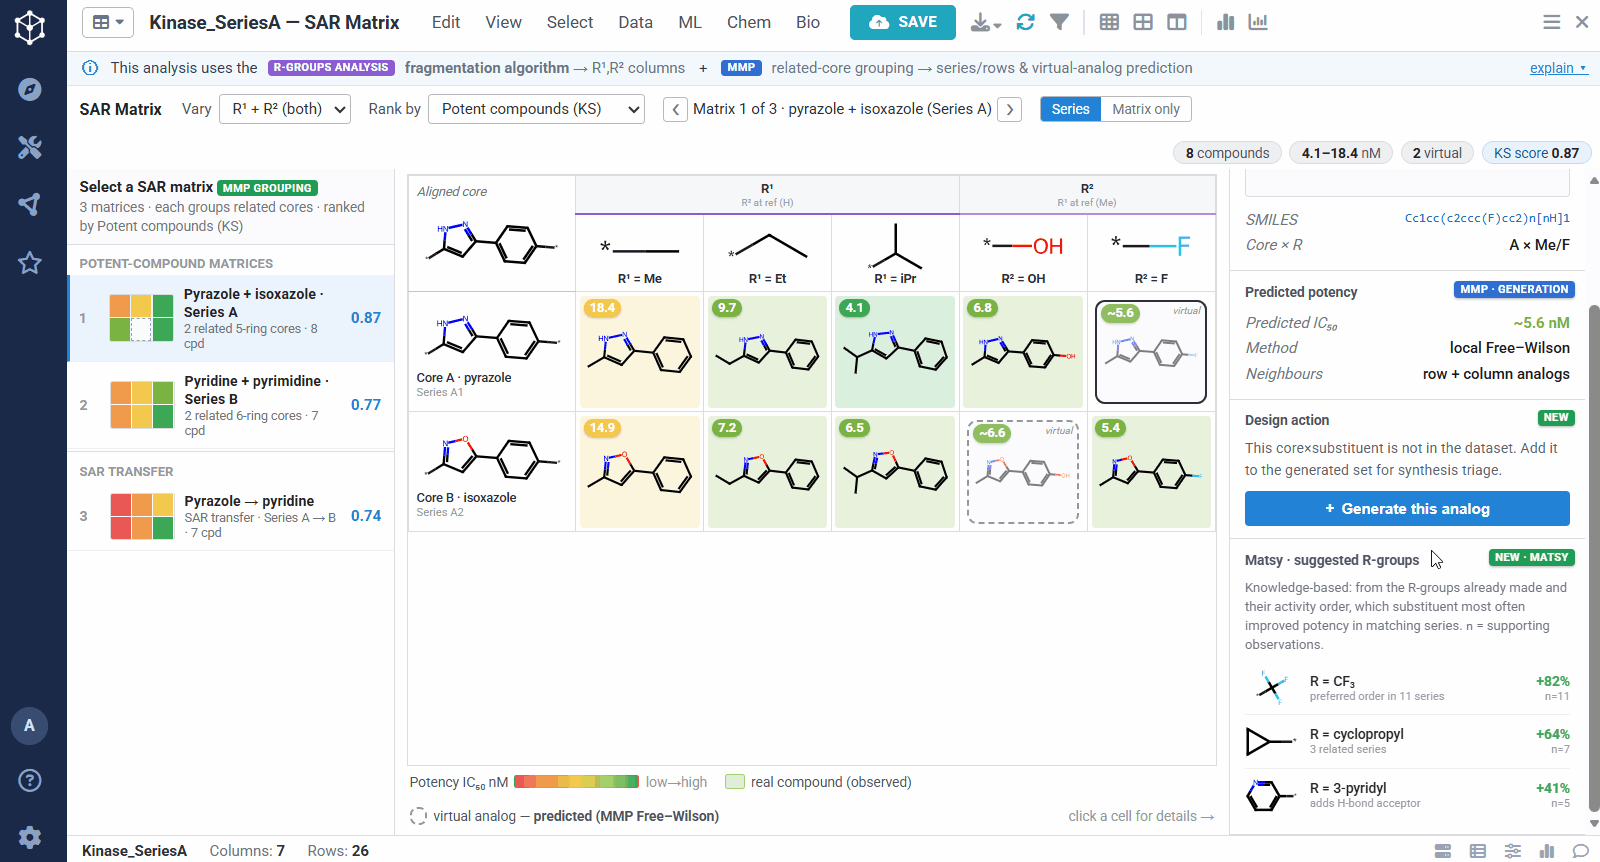The width and height of the screenshot is (1600, 862).
Task: Open the Chem menu
Action: point(749,22)
